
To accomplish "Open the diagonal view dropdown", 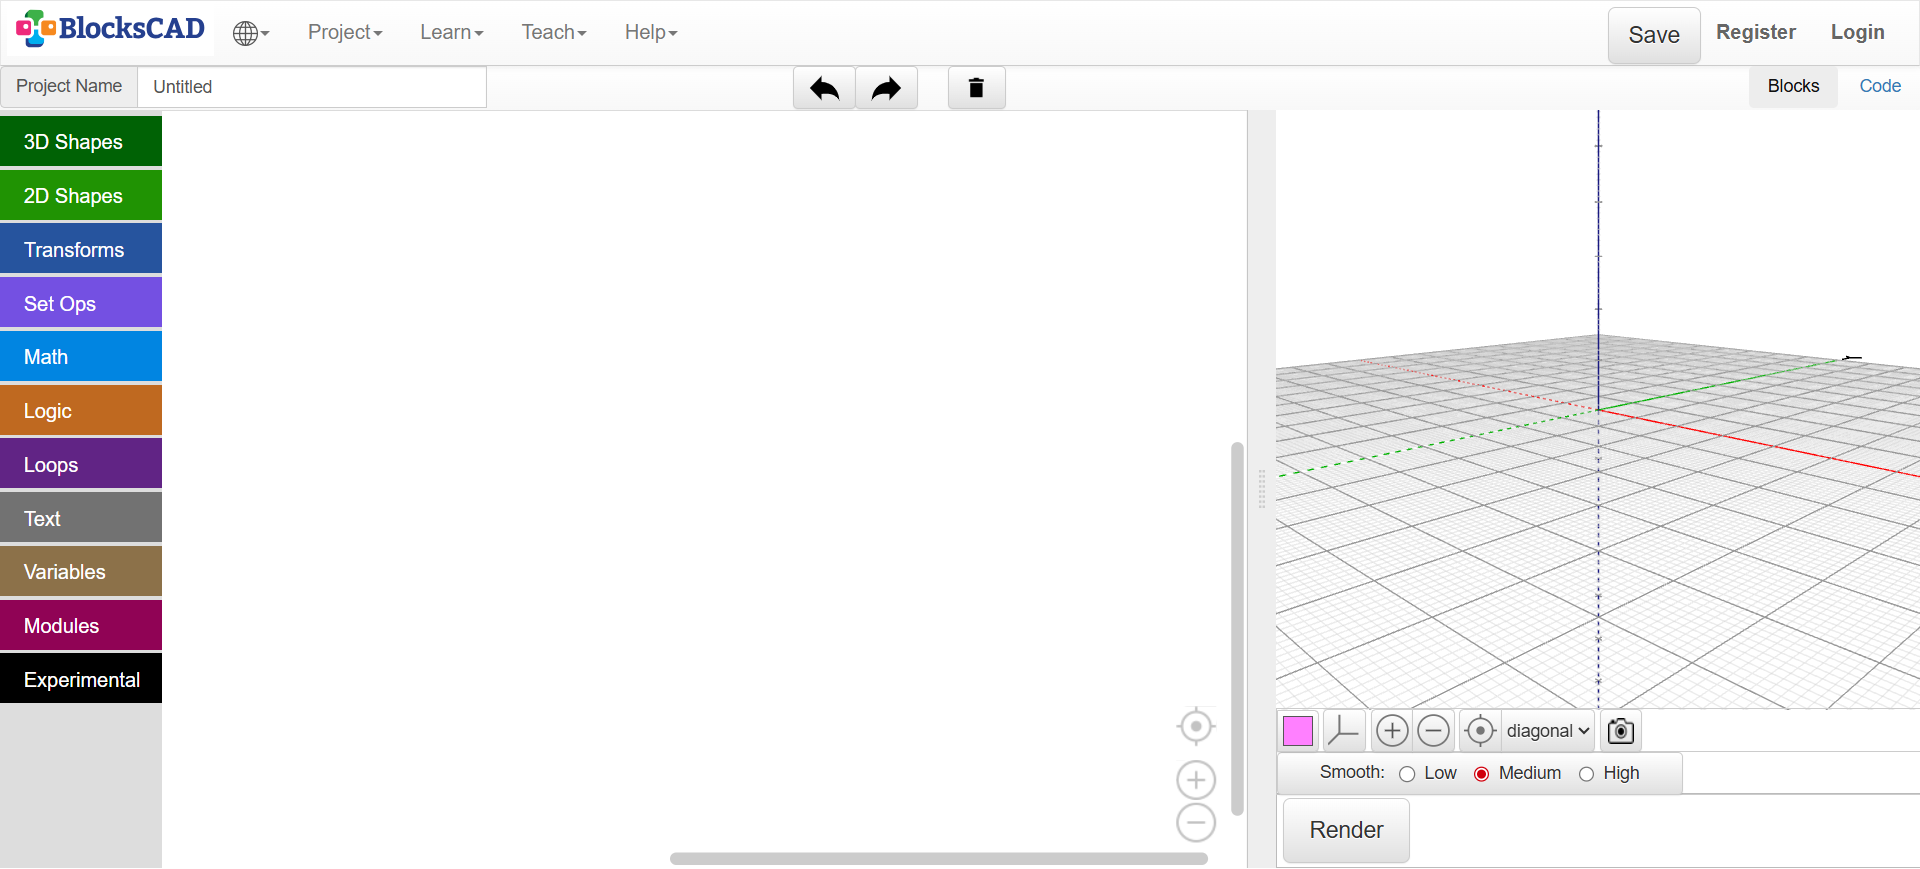I will [x=1547, y=731].
